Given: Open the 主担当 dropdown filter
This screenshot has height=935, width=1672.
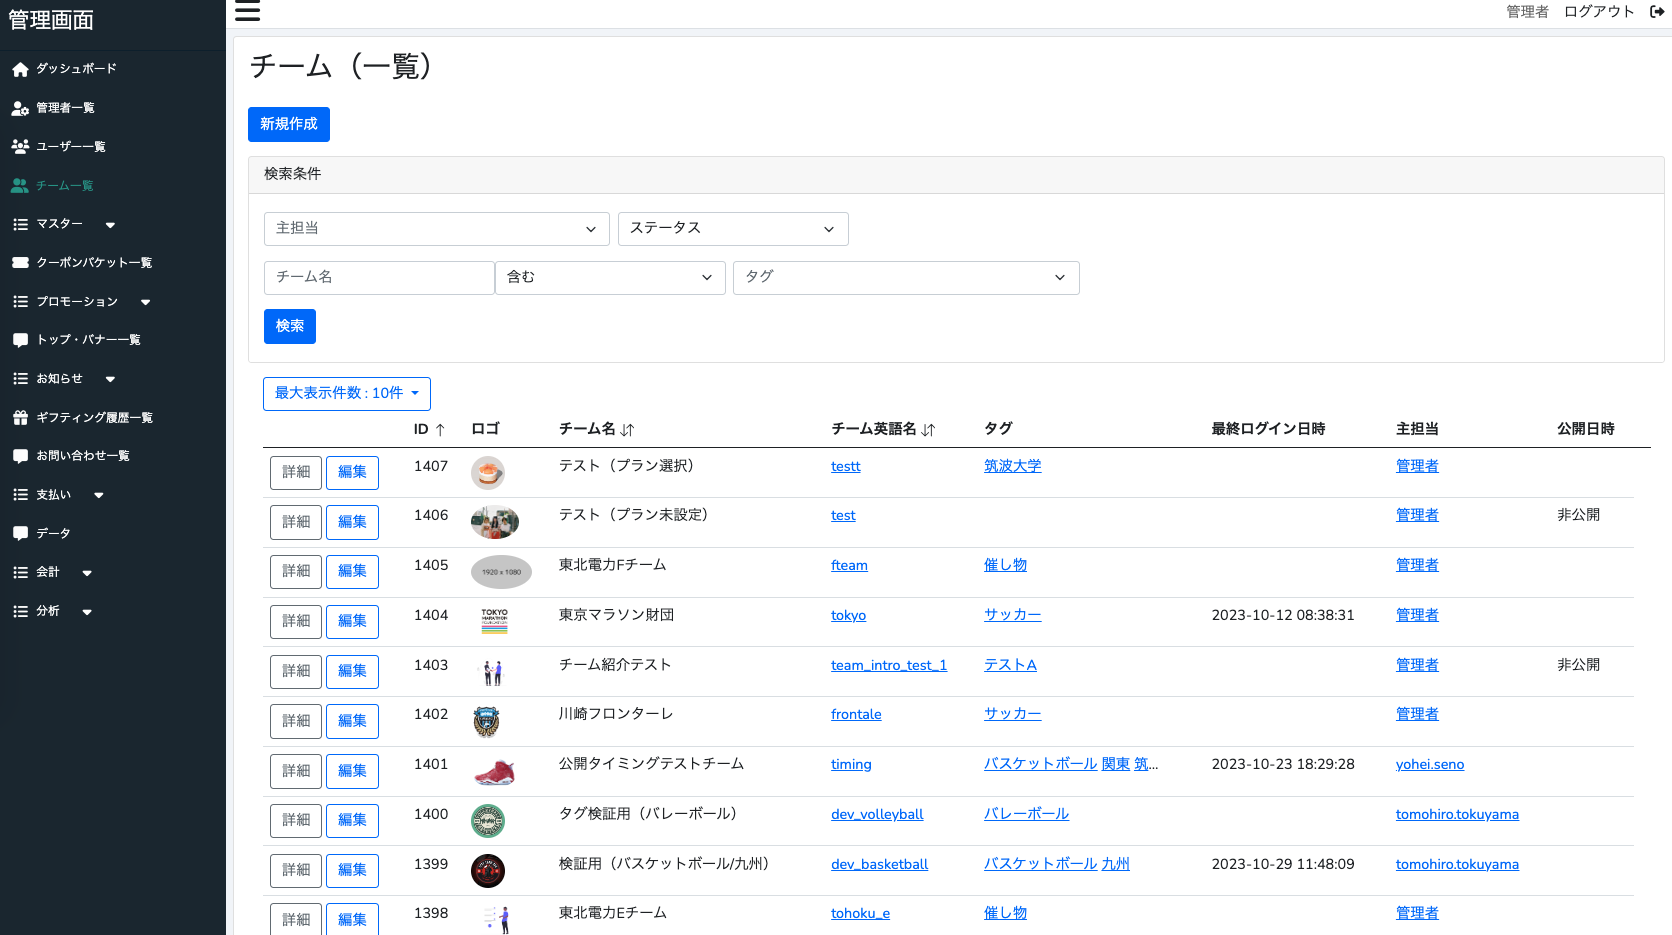Looking at the screenshot, I should pos(436,229).
